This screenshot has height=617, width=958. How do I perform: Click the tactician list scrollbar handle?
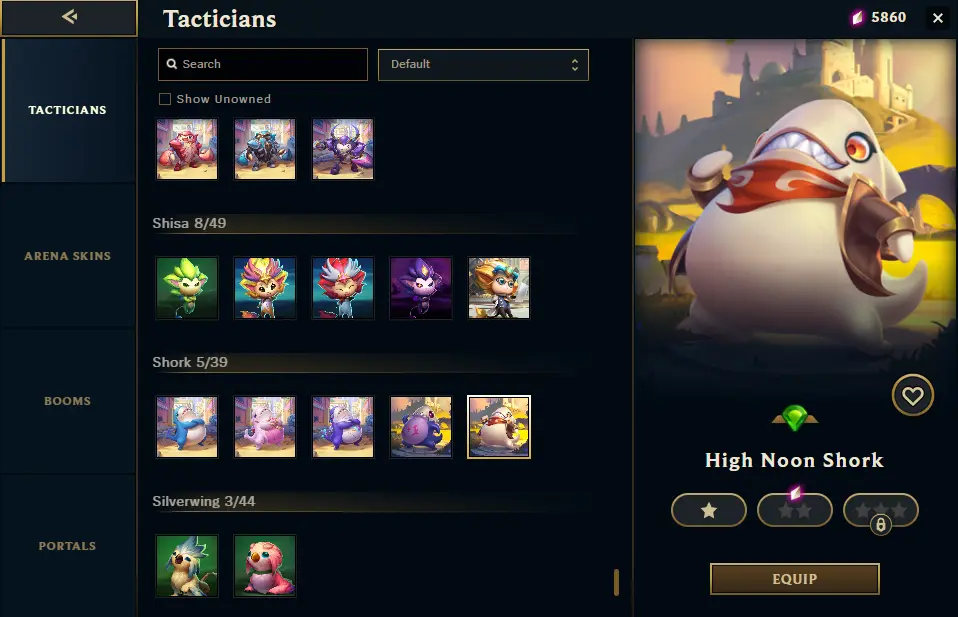(616, 582)
